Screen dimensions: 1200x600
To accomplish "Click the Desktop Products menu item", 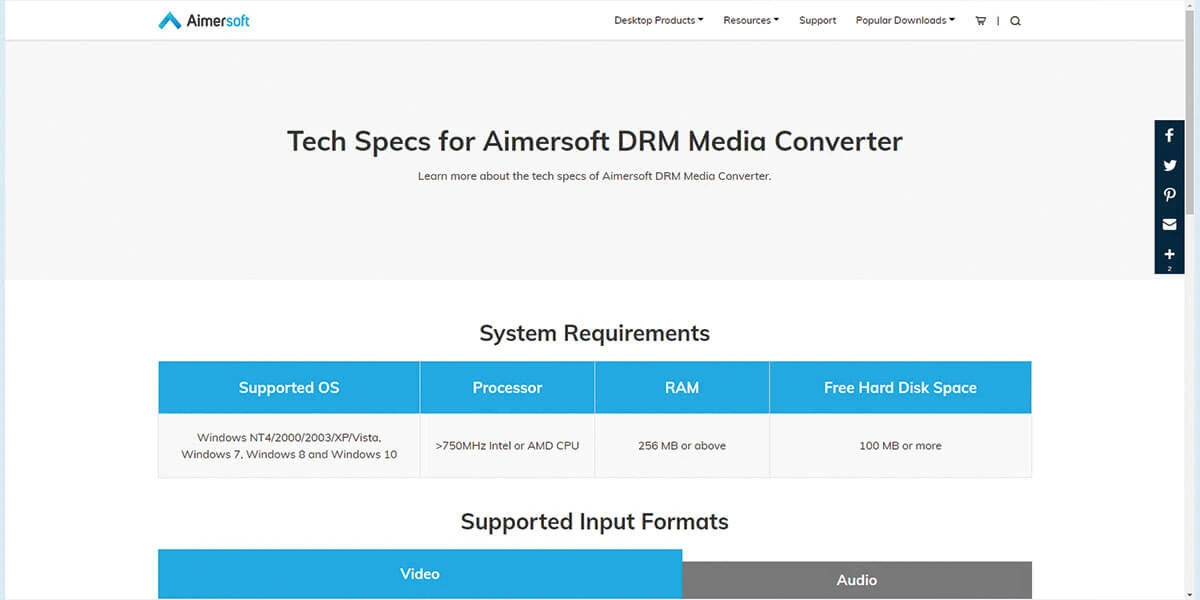I will [x=654, y=20].
